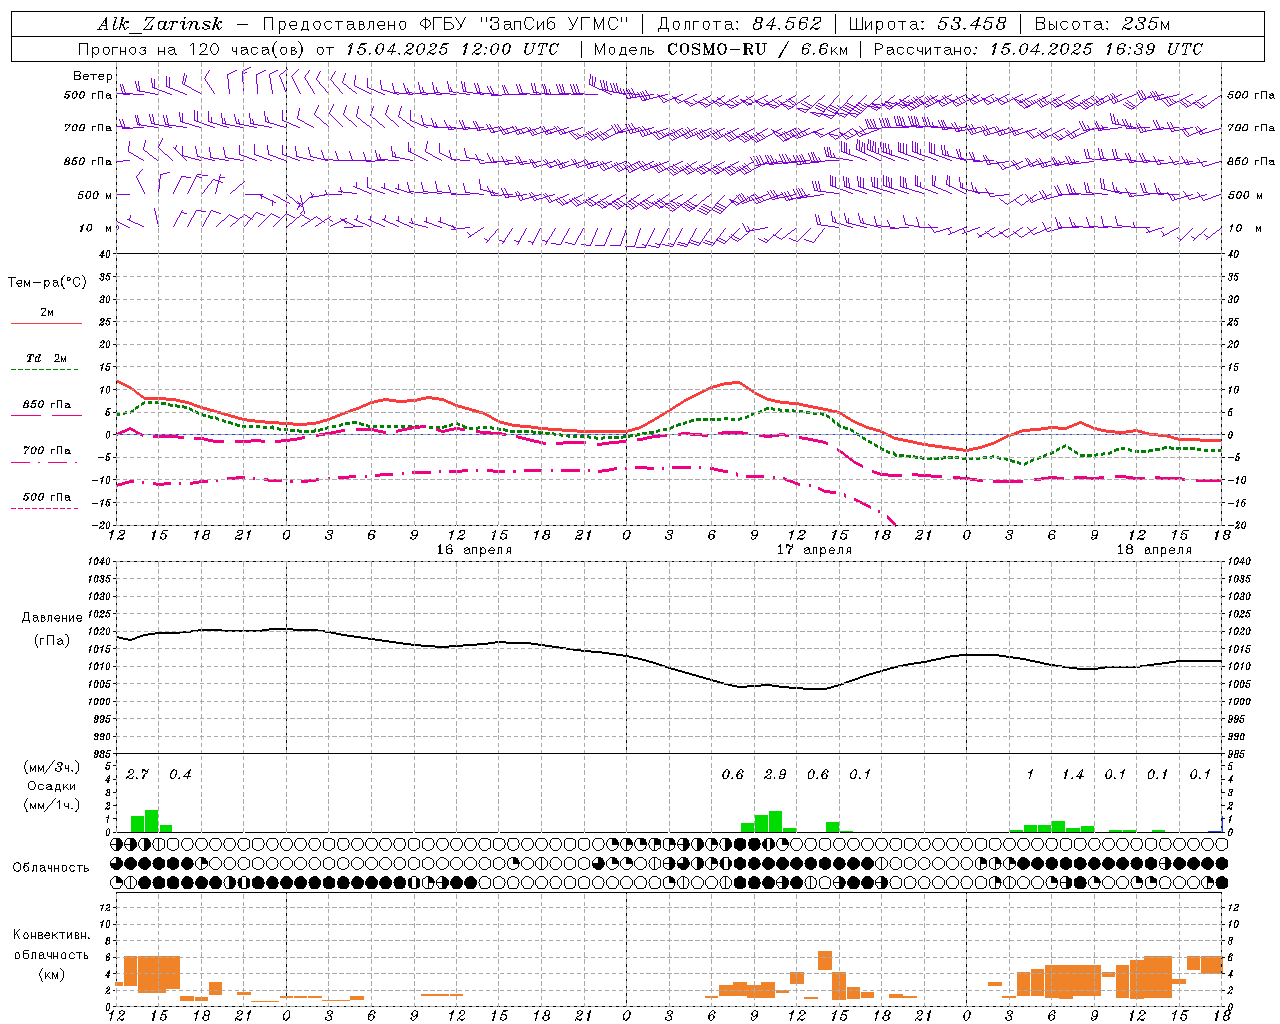The width and height of the screenshot is (1280, 1024).
Task: Click the 850 гПа temperature legend entry
Action: [x=47, y=405]
